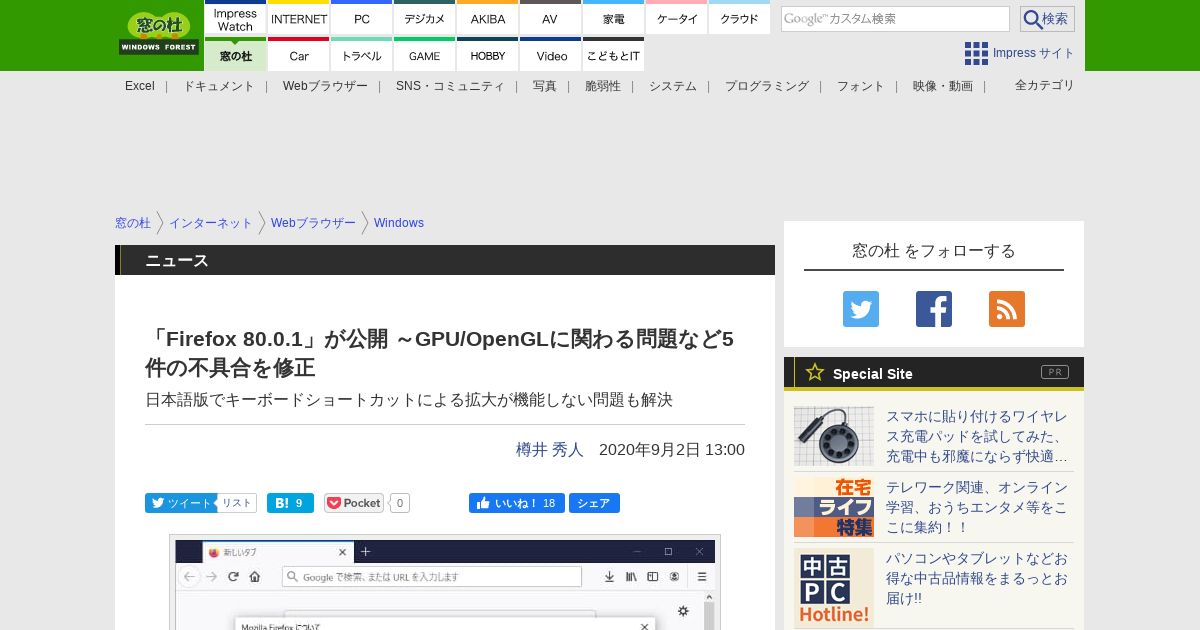
Task: Go to インターネット breadcrumb link
Action: [x=211, y=223]
